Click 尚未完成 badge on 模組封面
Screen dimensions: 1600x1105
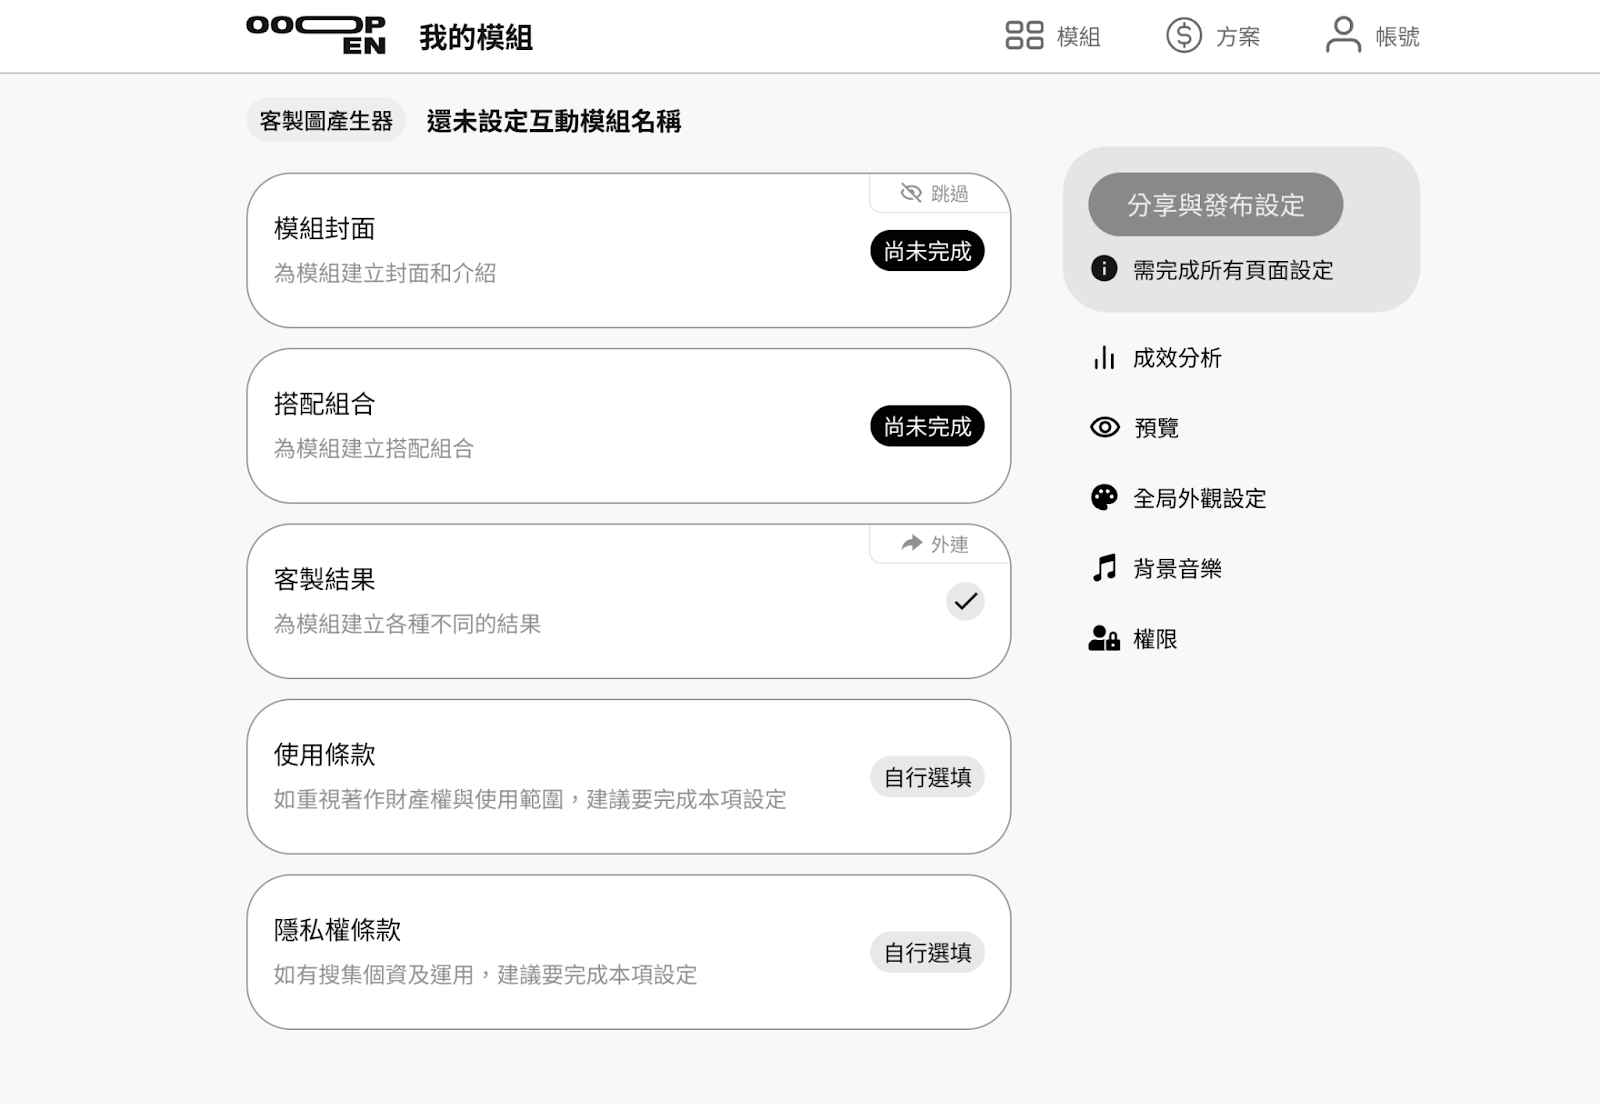[x=927, y=251]
